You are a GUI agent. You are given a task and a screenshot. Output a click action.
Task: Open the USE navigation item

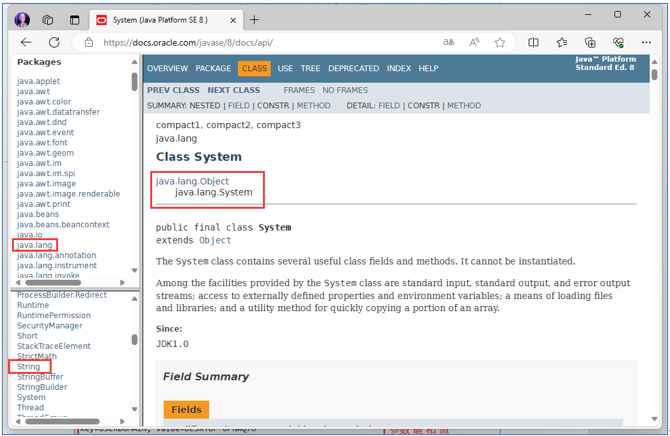coord(285,68)
